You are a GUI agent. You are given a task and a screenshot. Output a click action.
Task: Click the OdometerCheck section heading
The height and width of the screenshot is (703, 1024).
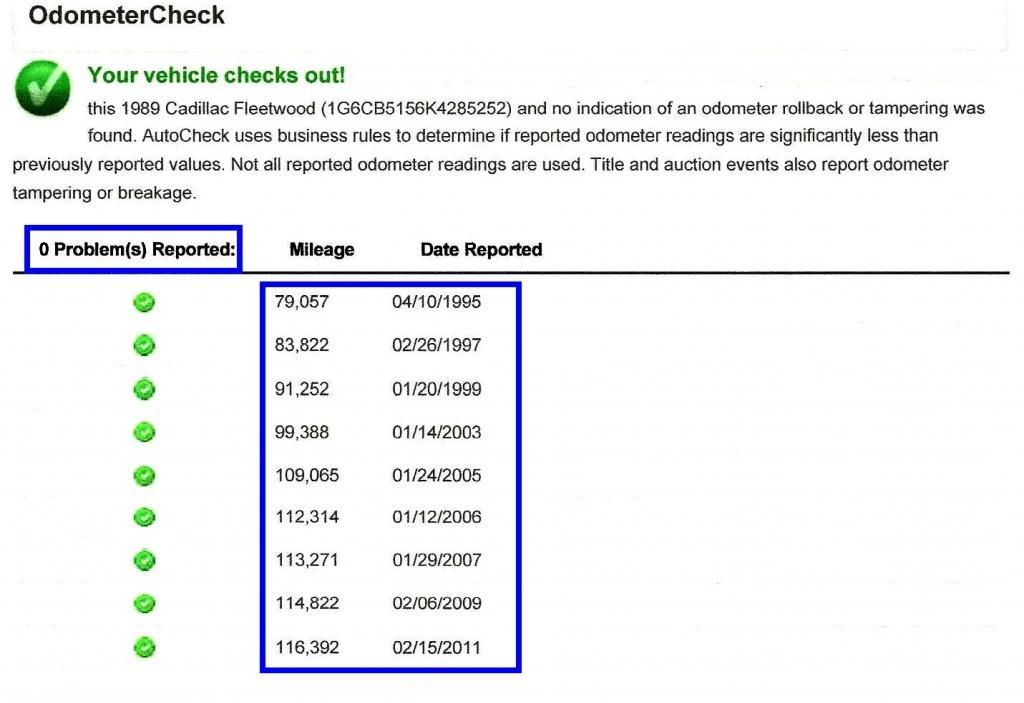(127, 16)
